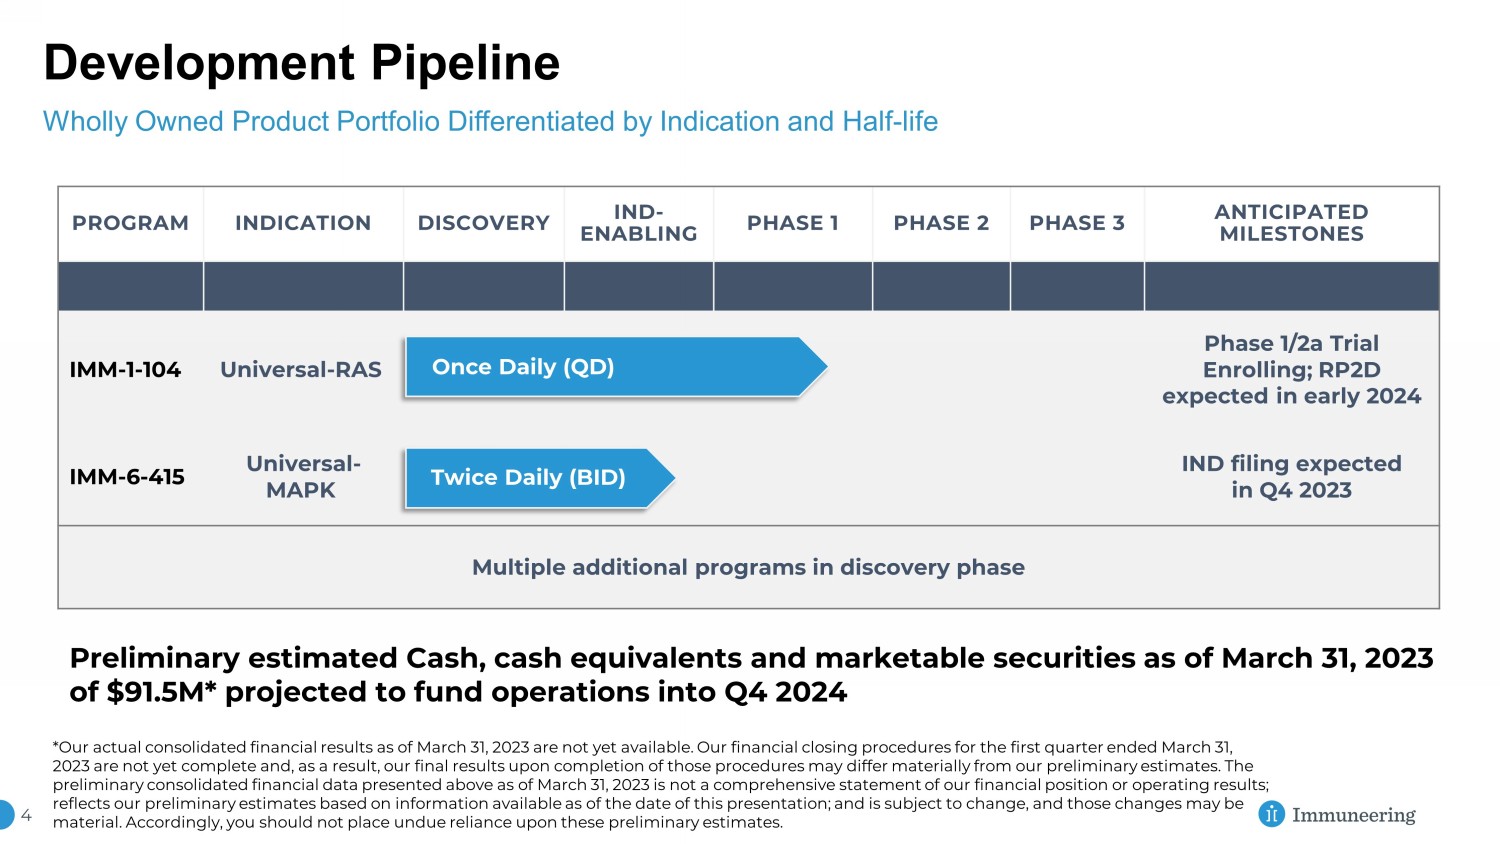This screenshot has width=1500, height=844.
Task: Click the blue half-circle beside page number
Action: [6, 815]
